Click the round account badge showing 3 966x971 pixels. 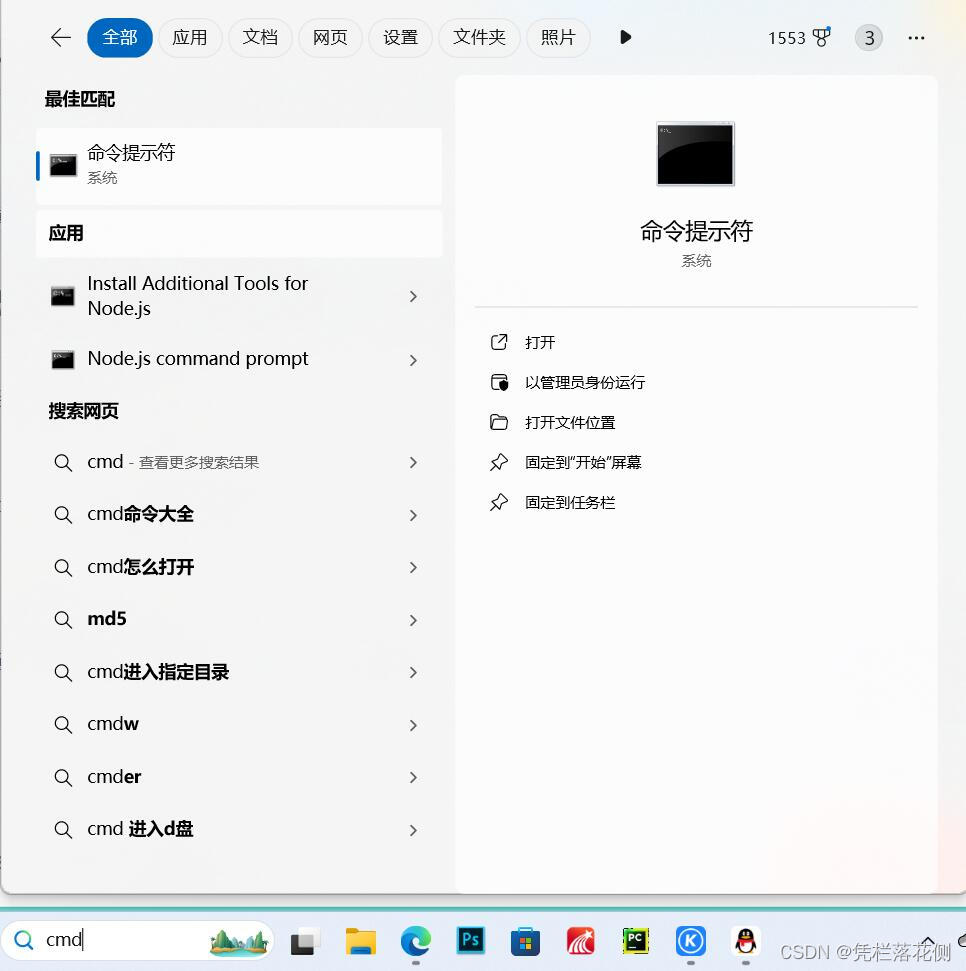[x=869, y=38]
